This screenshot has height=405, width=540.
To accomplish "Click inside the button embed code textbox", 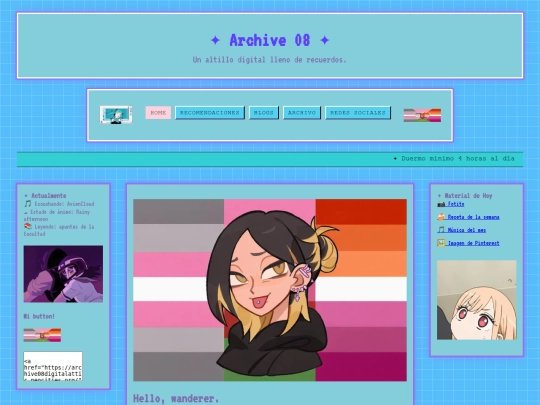I will [x=53, y=366].
